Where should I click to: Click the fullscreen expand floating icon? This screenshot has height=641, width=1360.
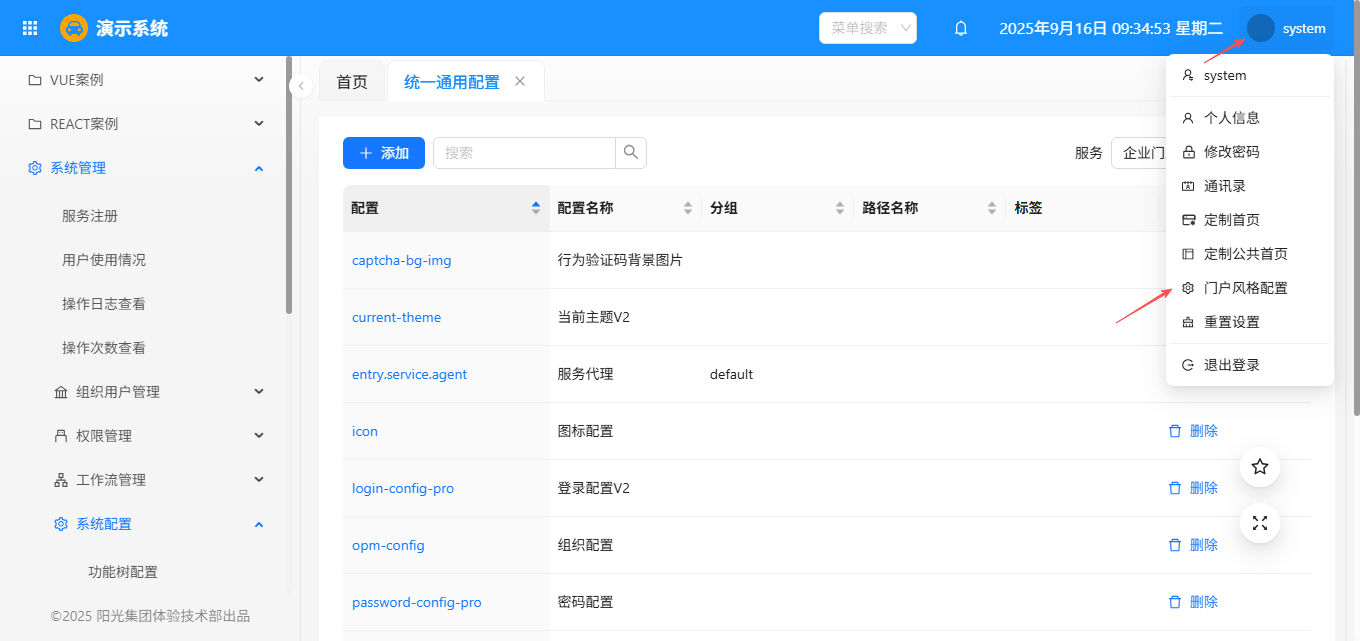tap(1260, 523)
